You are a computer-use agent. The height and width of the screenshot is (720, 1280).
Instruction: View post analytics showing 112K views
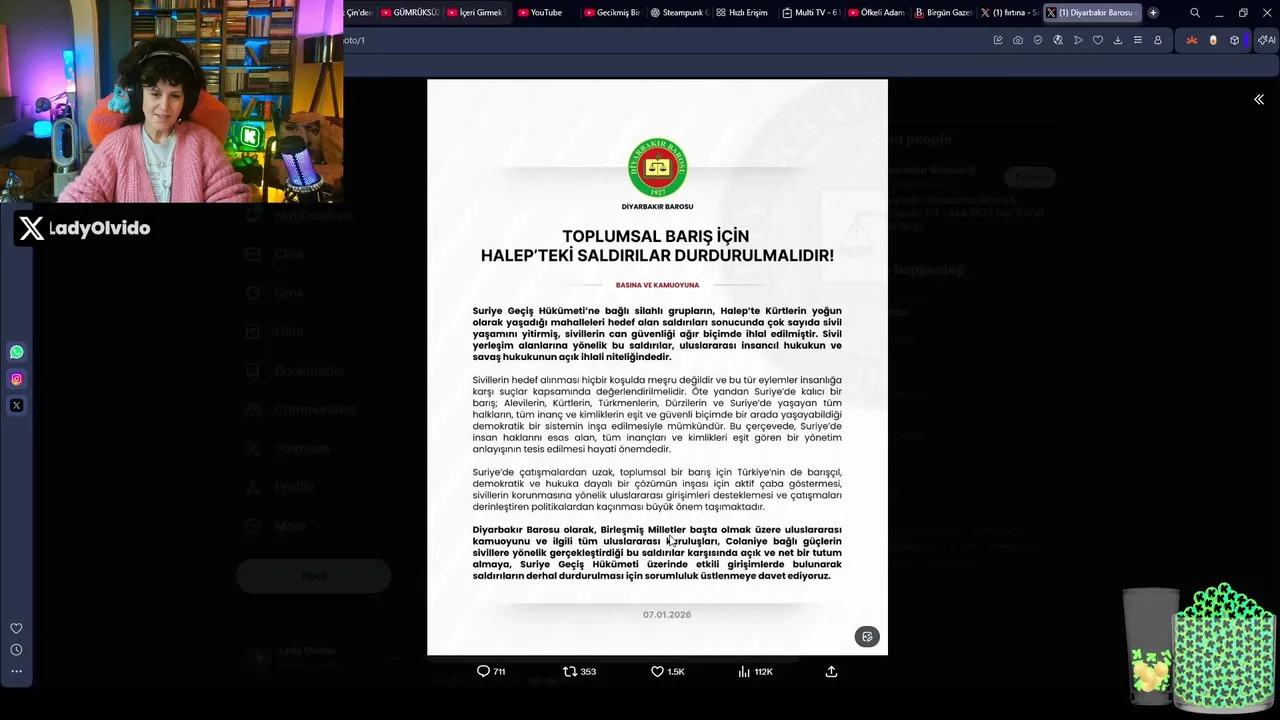(x=755, y=672)
